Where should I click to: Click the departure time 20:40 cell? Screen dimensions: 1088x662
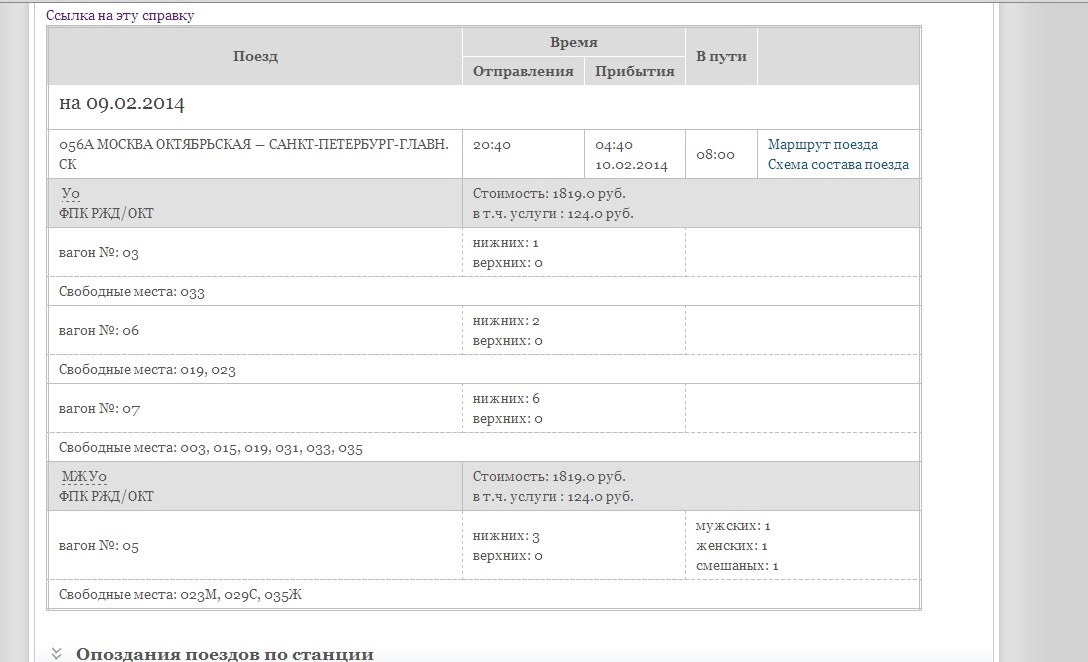tap(492, 145)
